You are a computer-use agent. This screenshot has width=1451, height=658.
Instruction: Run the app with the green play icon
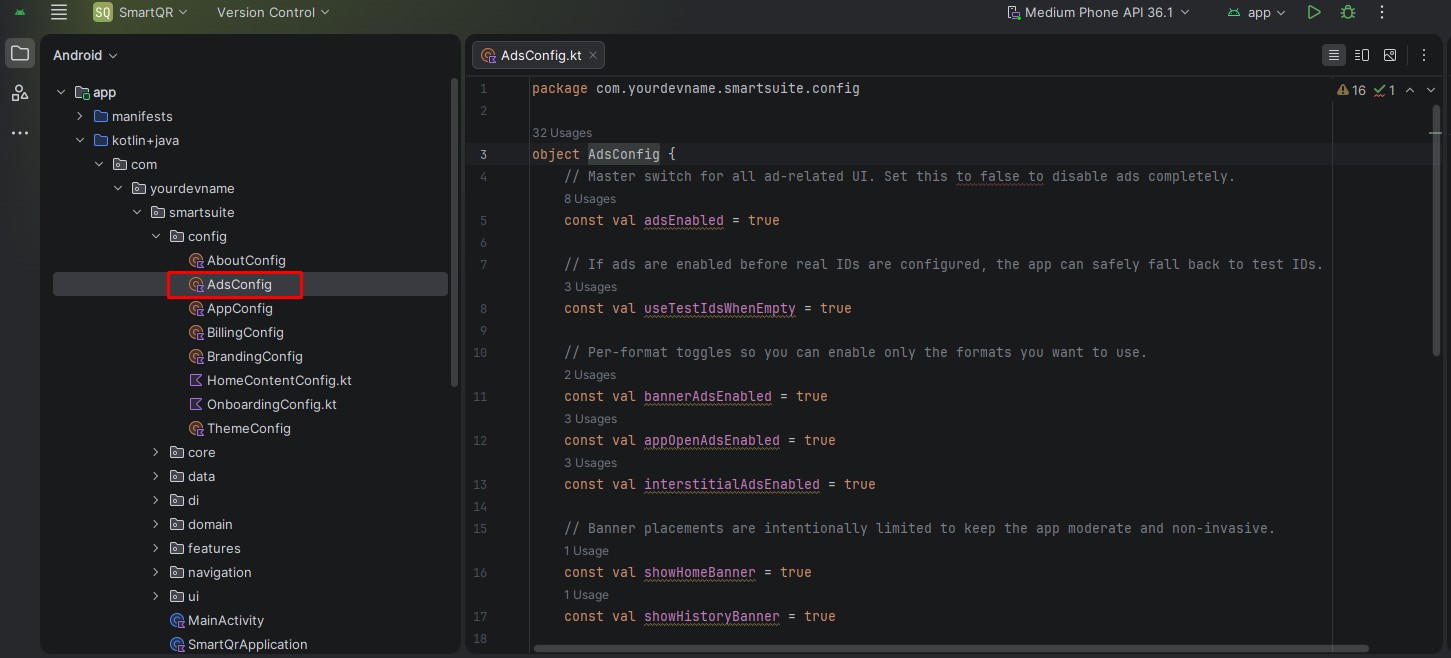[1314, 12]
